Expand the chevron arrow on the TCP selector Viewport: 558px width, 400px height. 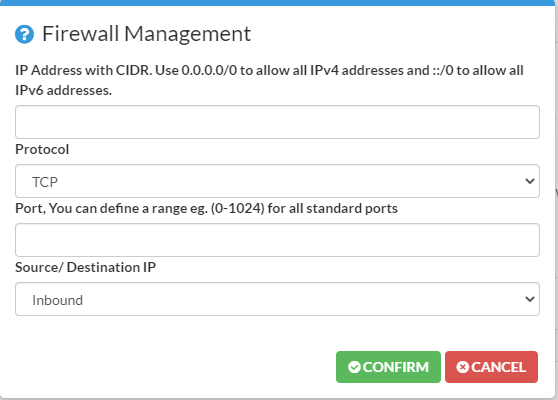pyautogui.click(x=530, y=181)
